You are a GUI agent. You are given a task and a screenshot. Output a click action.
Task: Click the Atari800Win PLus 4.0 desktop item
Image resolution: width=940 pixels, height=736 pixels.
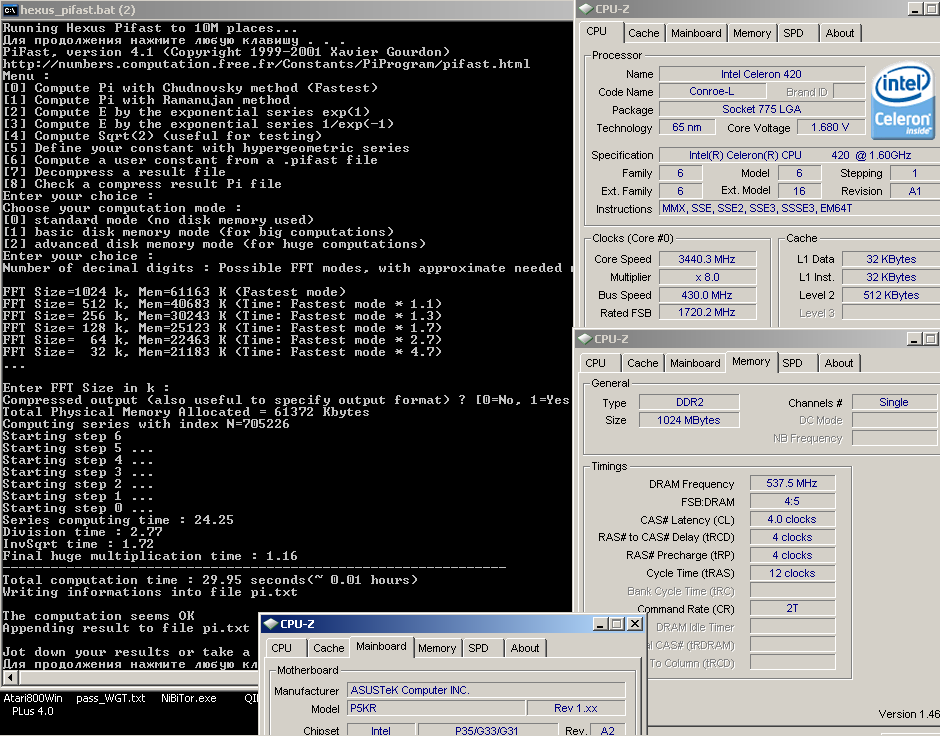point(33,705)
